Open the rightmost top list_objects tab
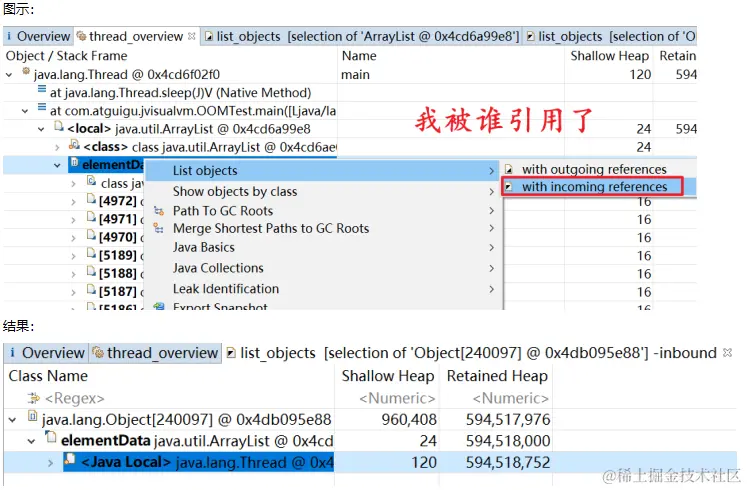 [x=611, y=36]
